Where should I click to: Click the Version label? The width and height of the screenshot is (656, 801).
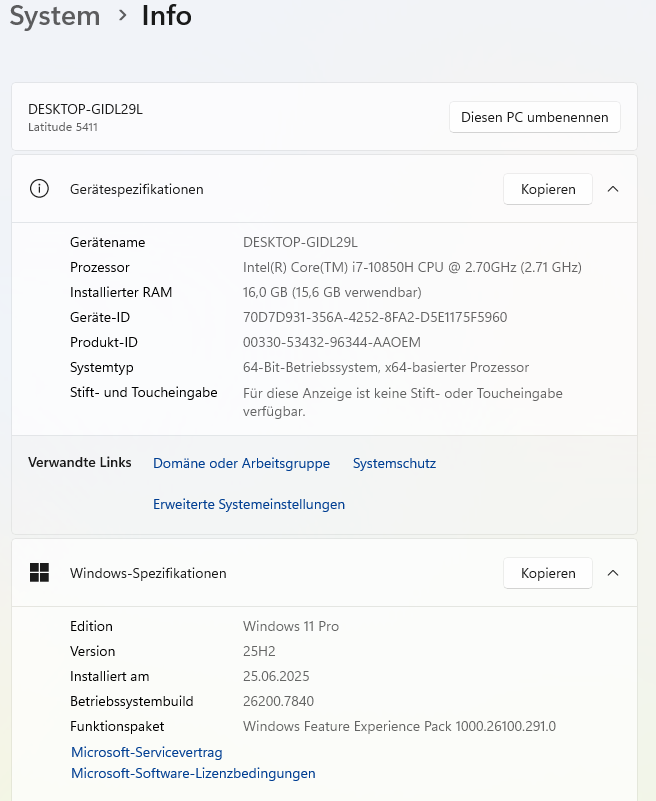92,651
